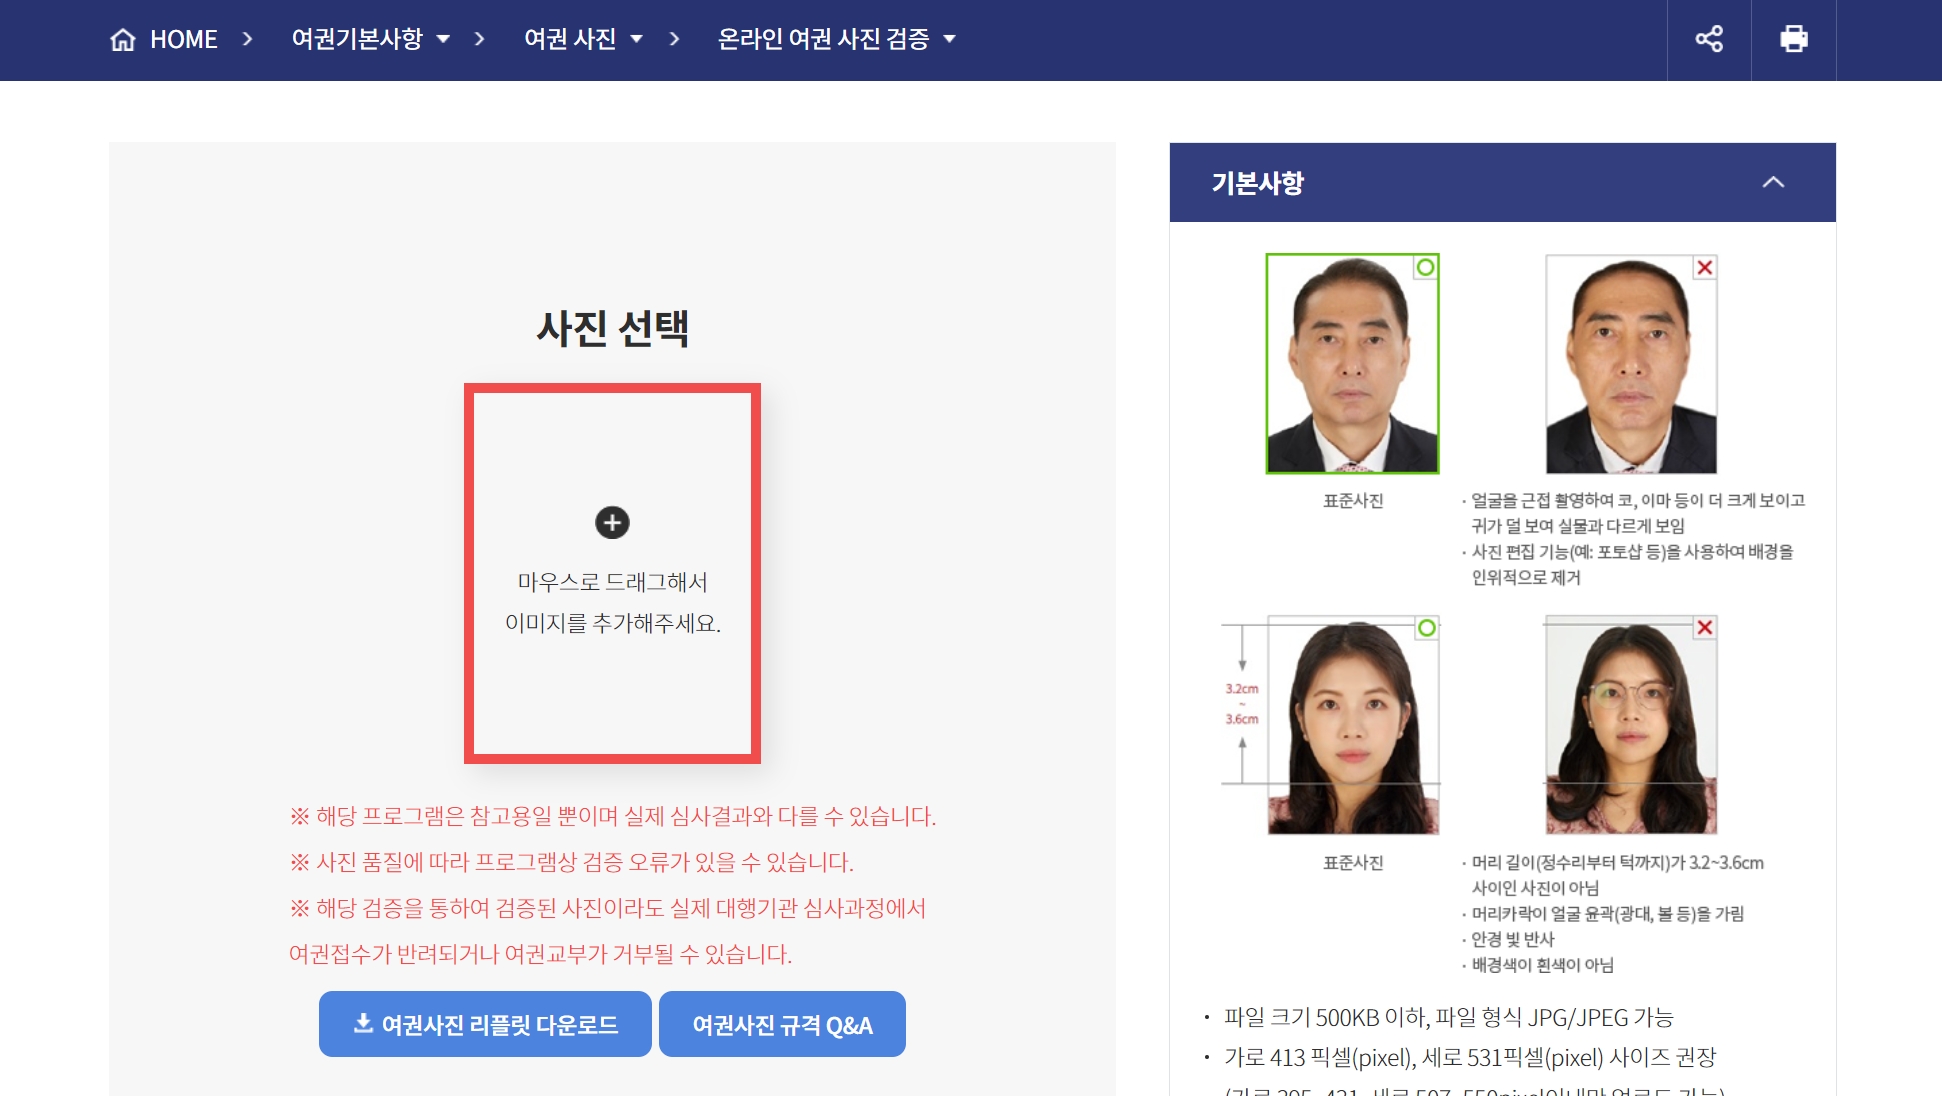Click the printer icon
The height and width of the screenshot is (1096, 1942).
(x=1794, y=39)
